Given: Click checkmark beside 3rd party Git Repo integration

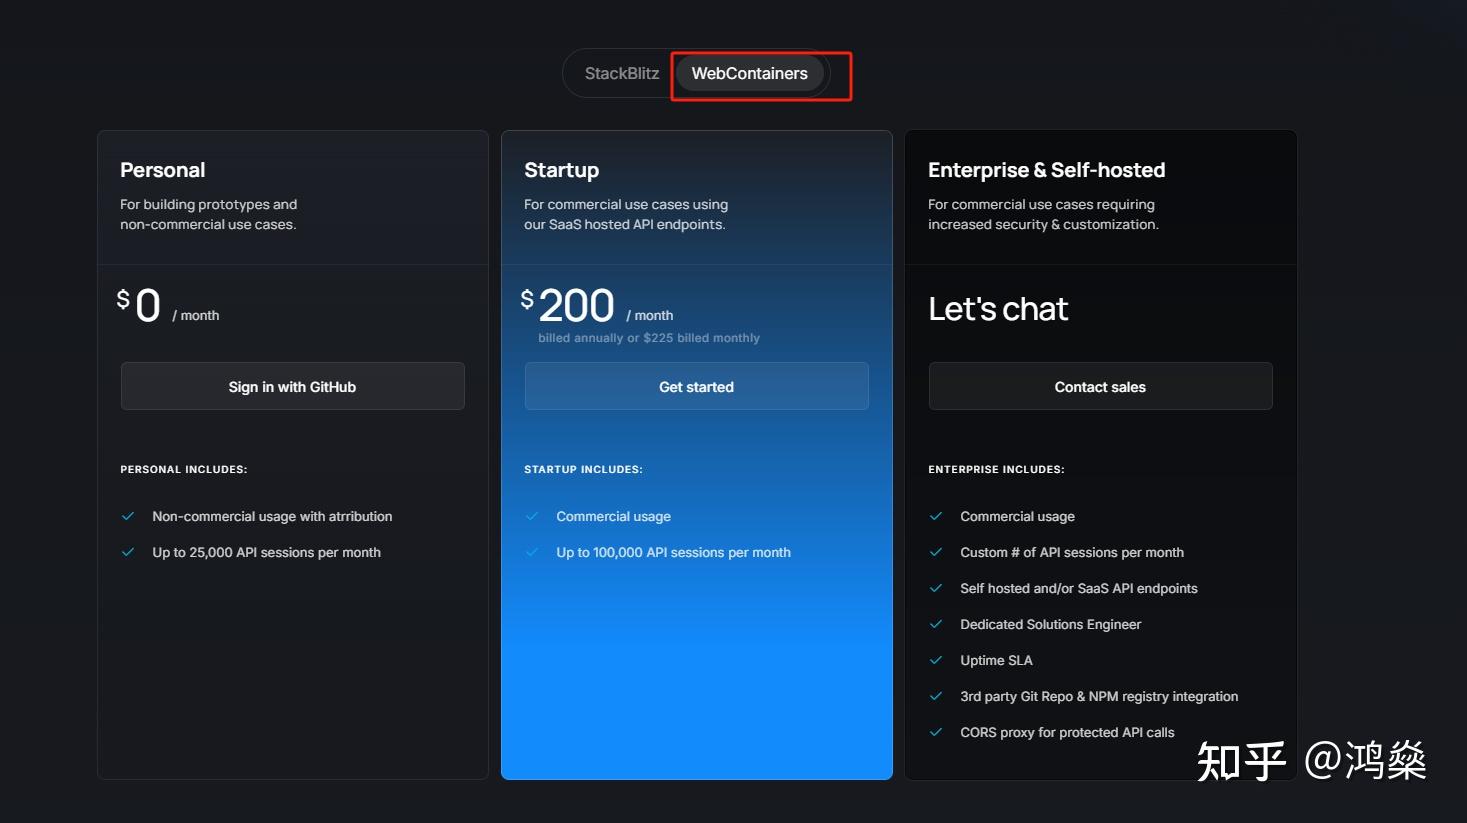Looking at the screenshot, I should [x=936, y=697].
